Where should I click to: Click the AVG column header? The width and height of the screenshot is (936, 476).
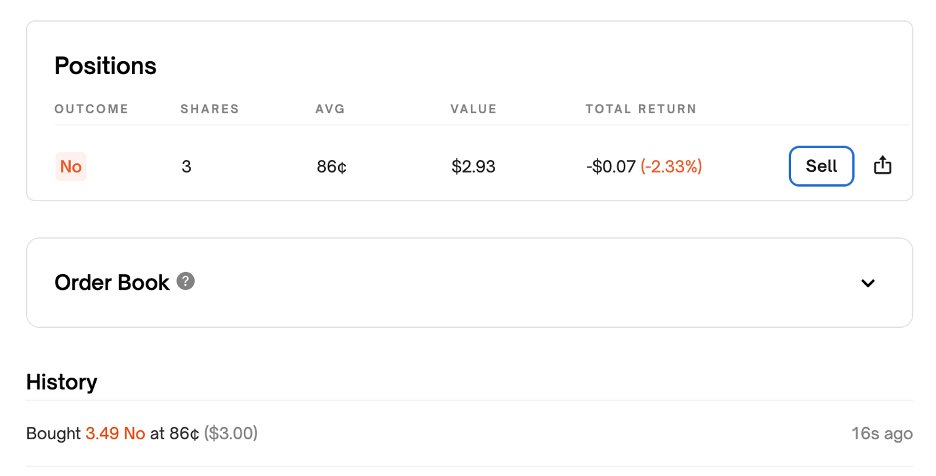click(330, 109)
